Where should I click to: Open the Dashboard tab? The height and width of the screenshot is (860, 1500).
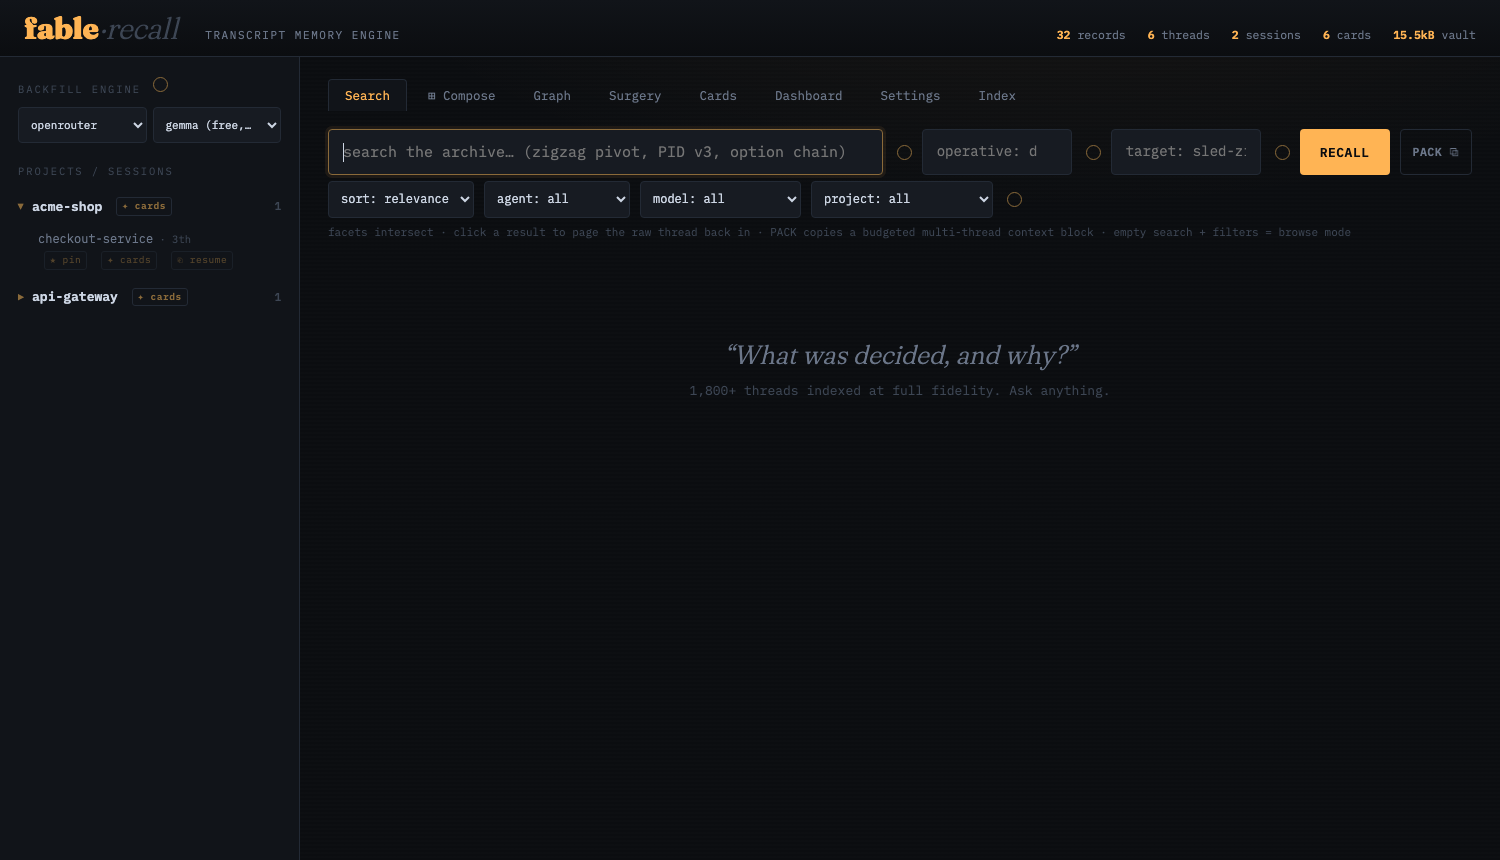(808, 96)
